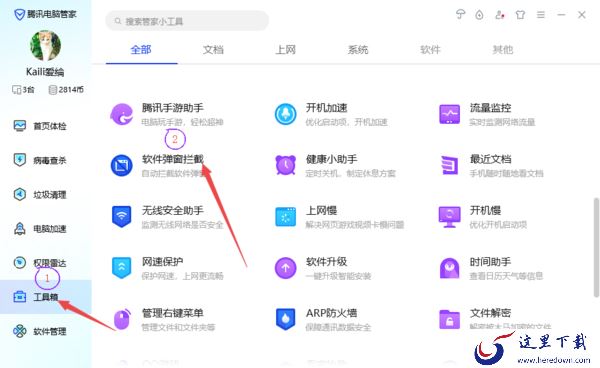This screenshot has height=368, width=600.
Task: Switch to the 其他 tab
Action: click(502, 49)
